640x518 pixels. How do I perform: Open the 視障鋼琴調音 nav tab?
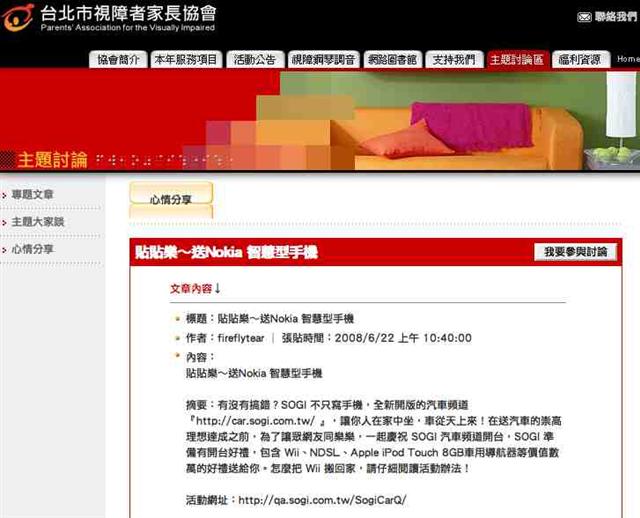pyautogui.click(x=323, y=60)
